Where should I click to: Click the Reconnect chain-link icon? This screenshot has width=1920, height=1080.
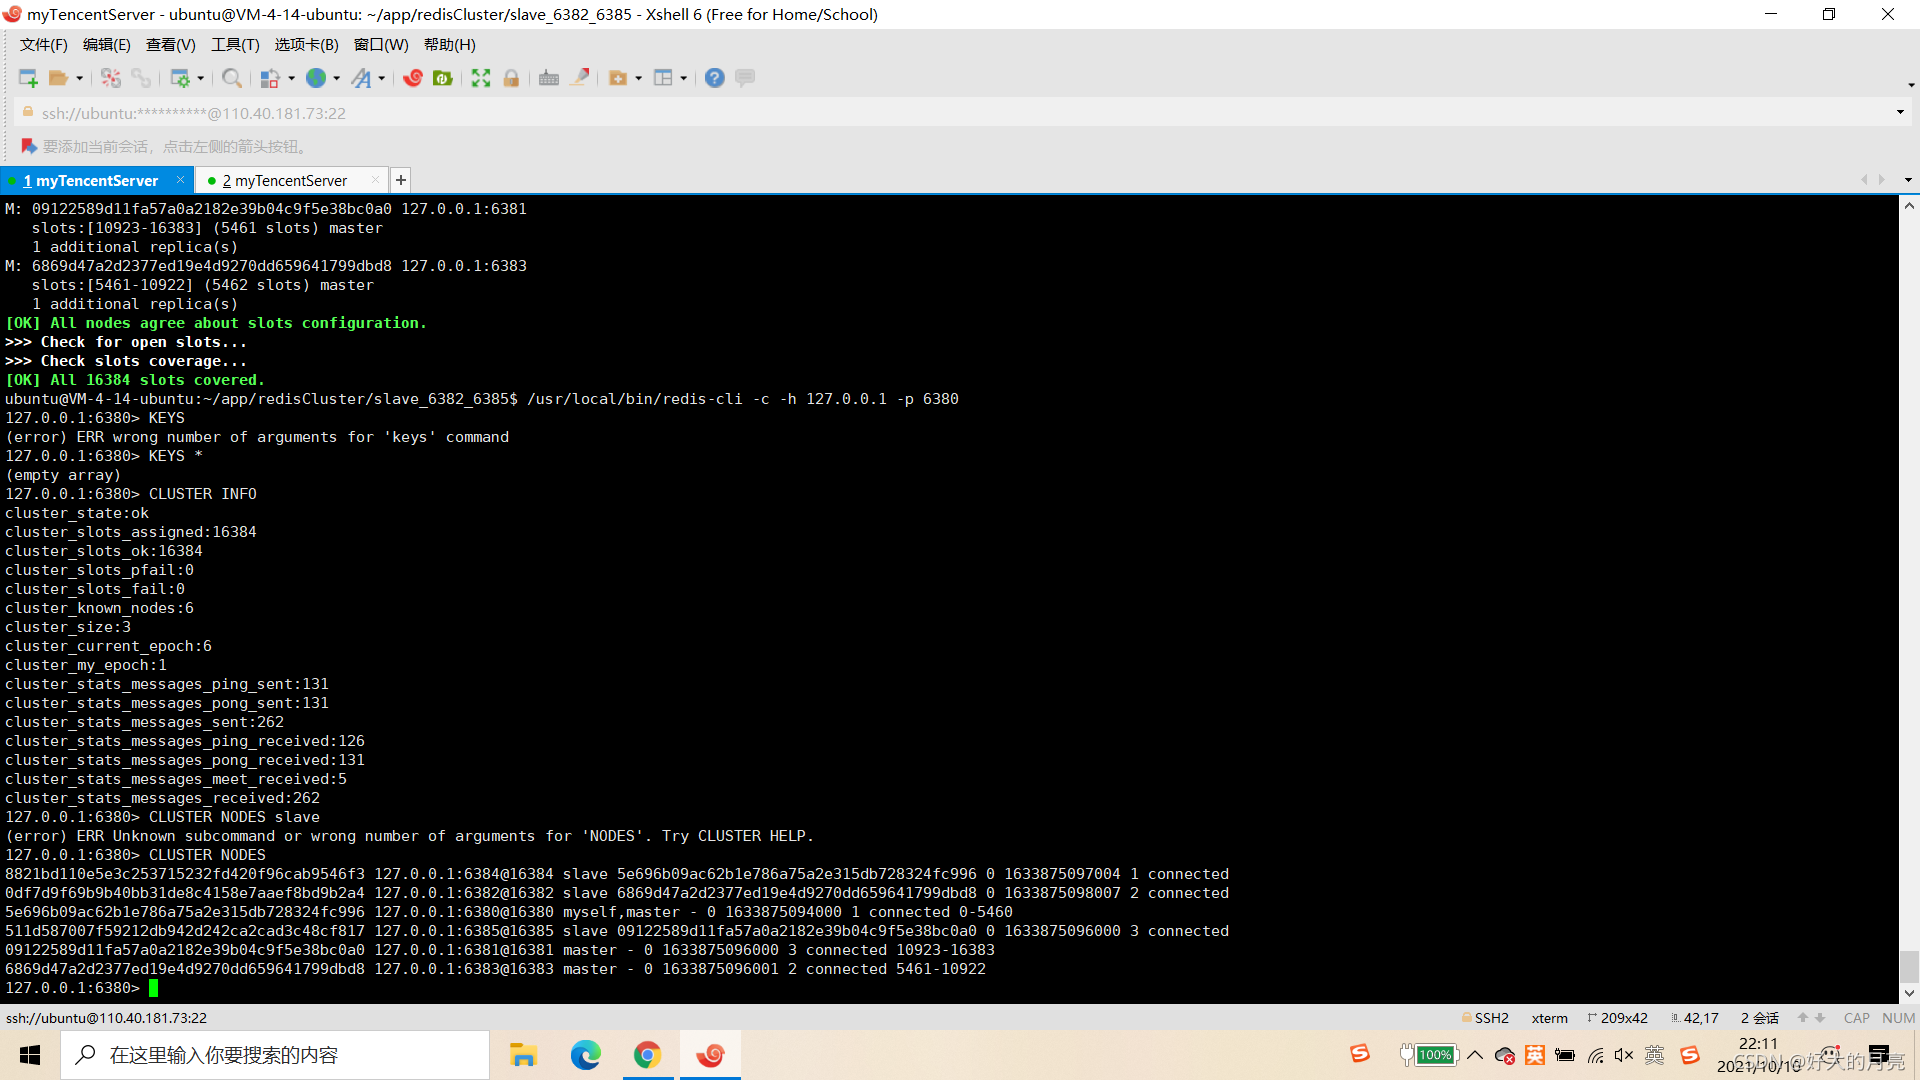pyautogui.click(x=141, y=78)
